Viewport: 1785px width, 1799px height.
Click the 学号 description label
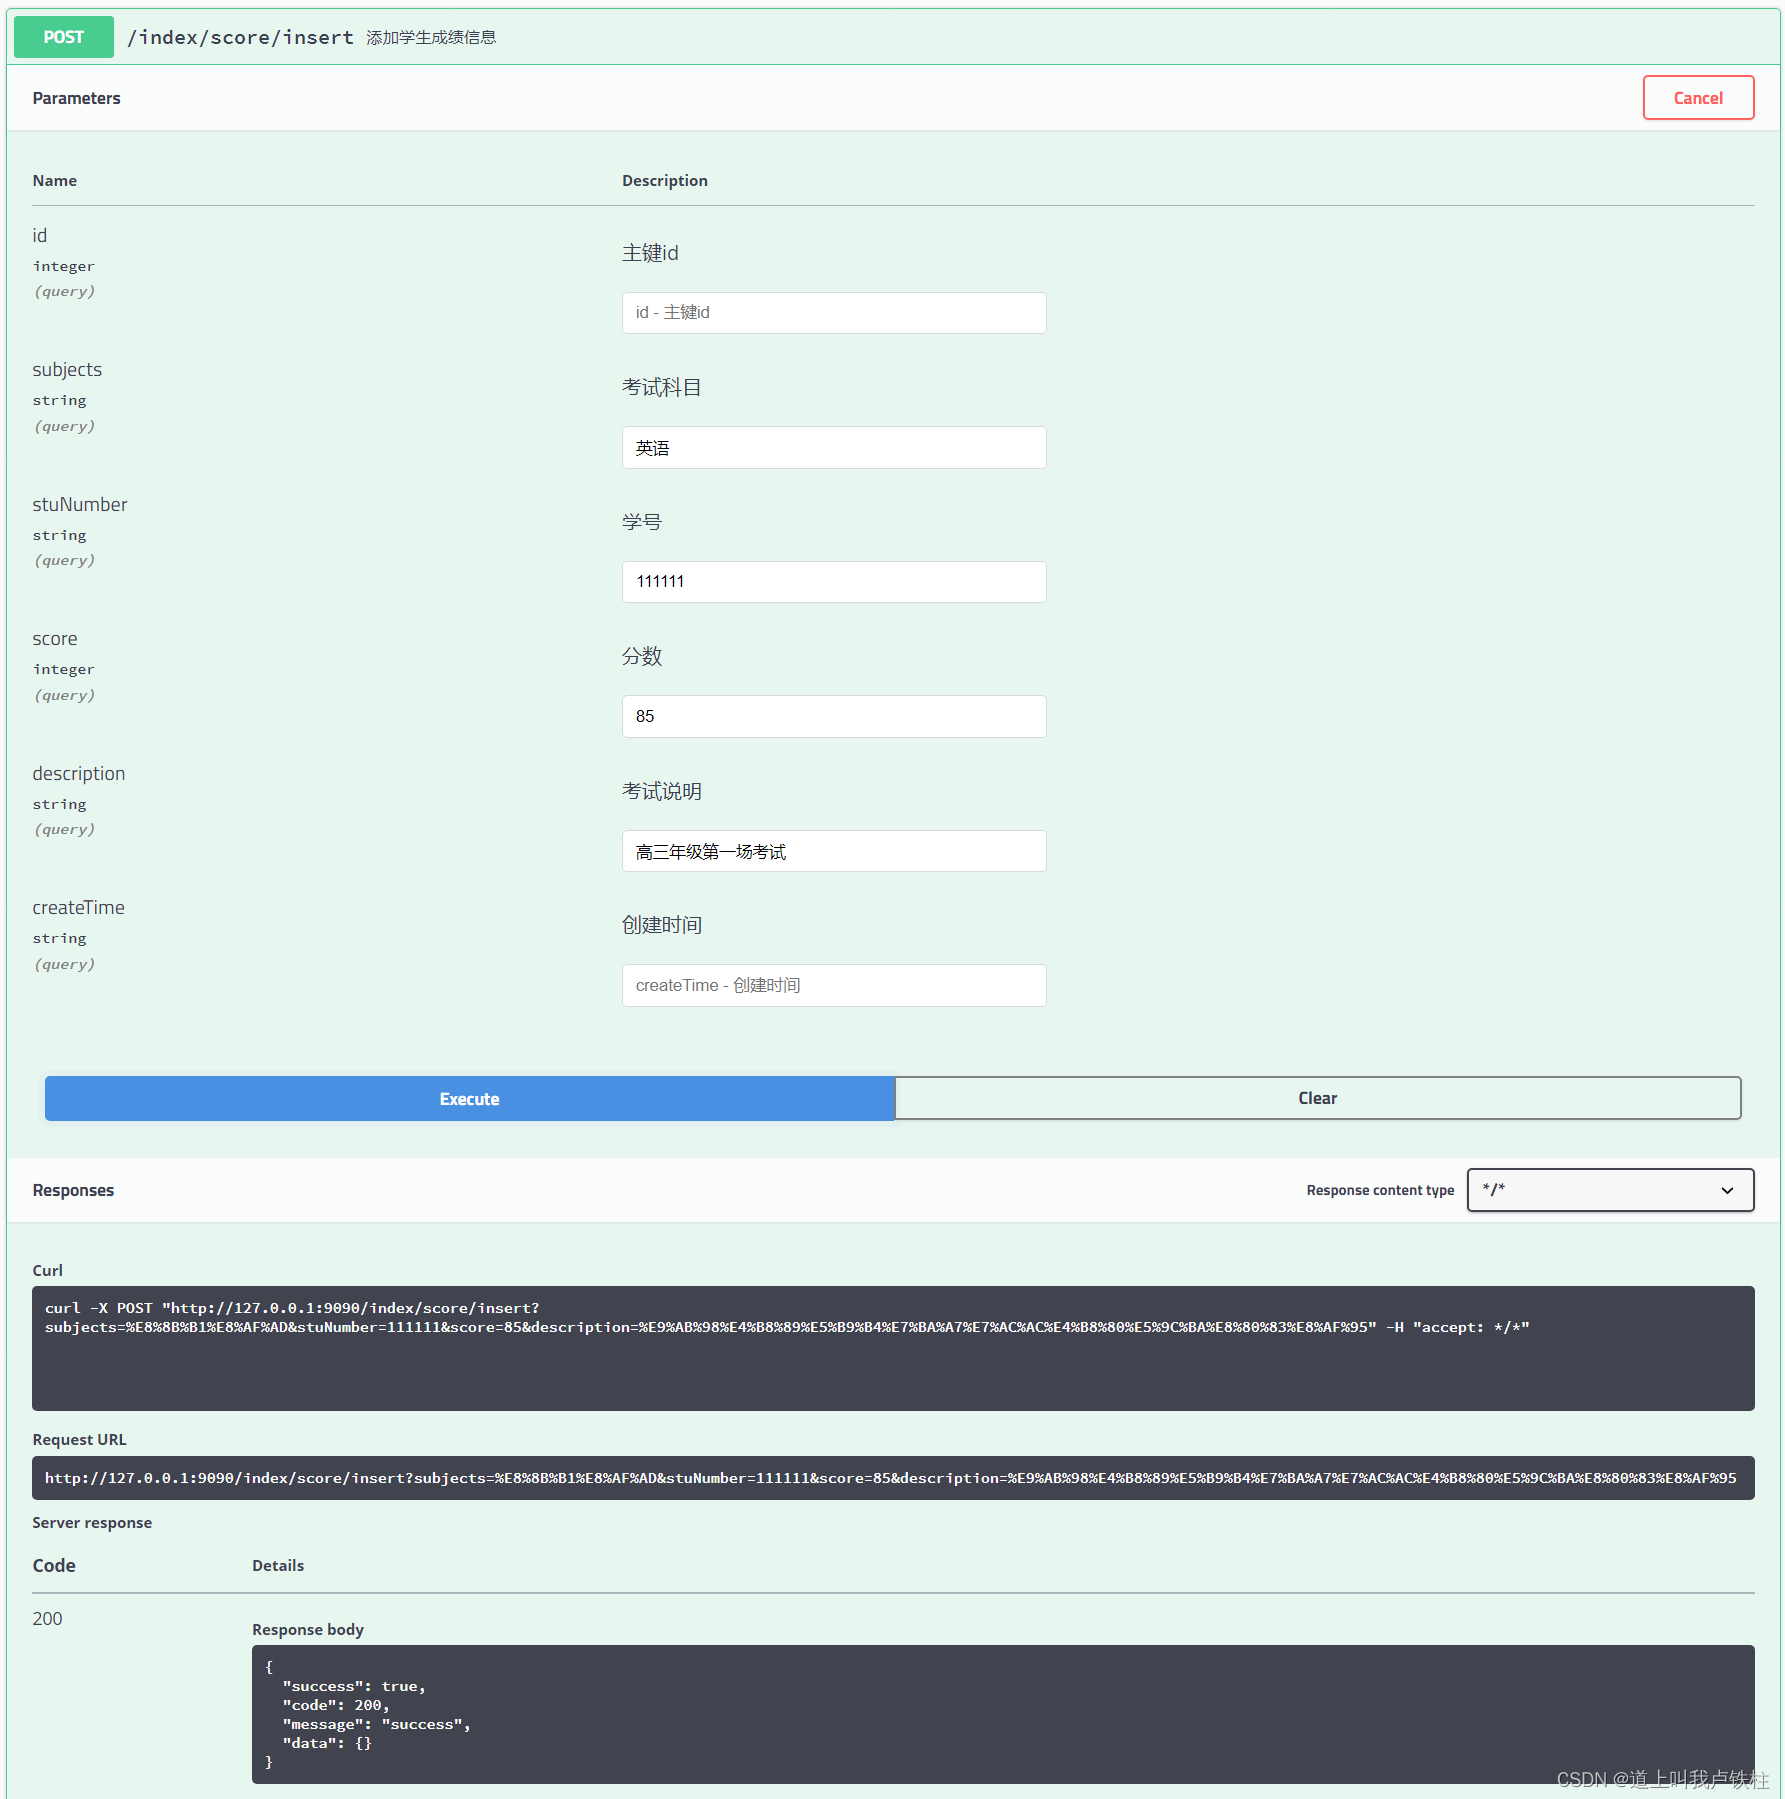642,522
